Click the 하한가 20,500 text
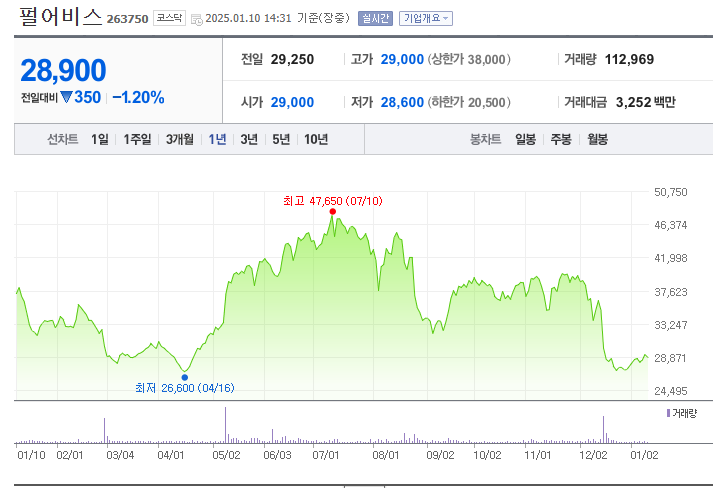 coord(469,102)
